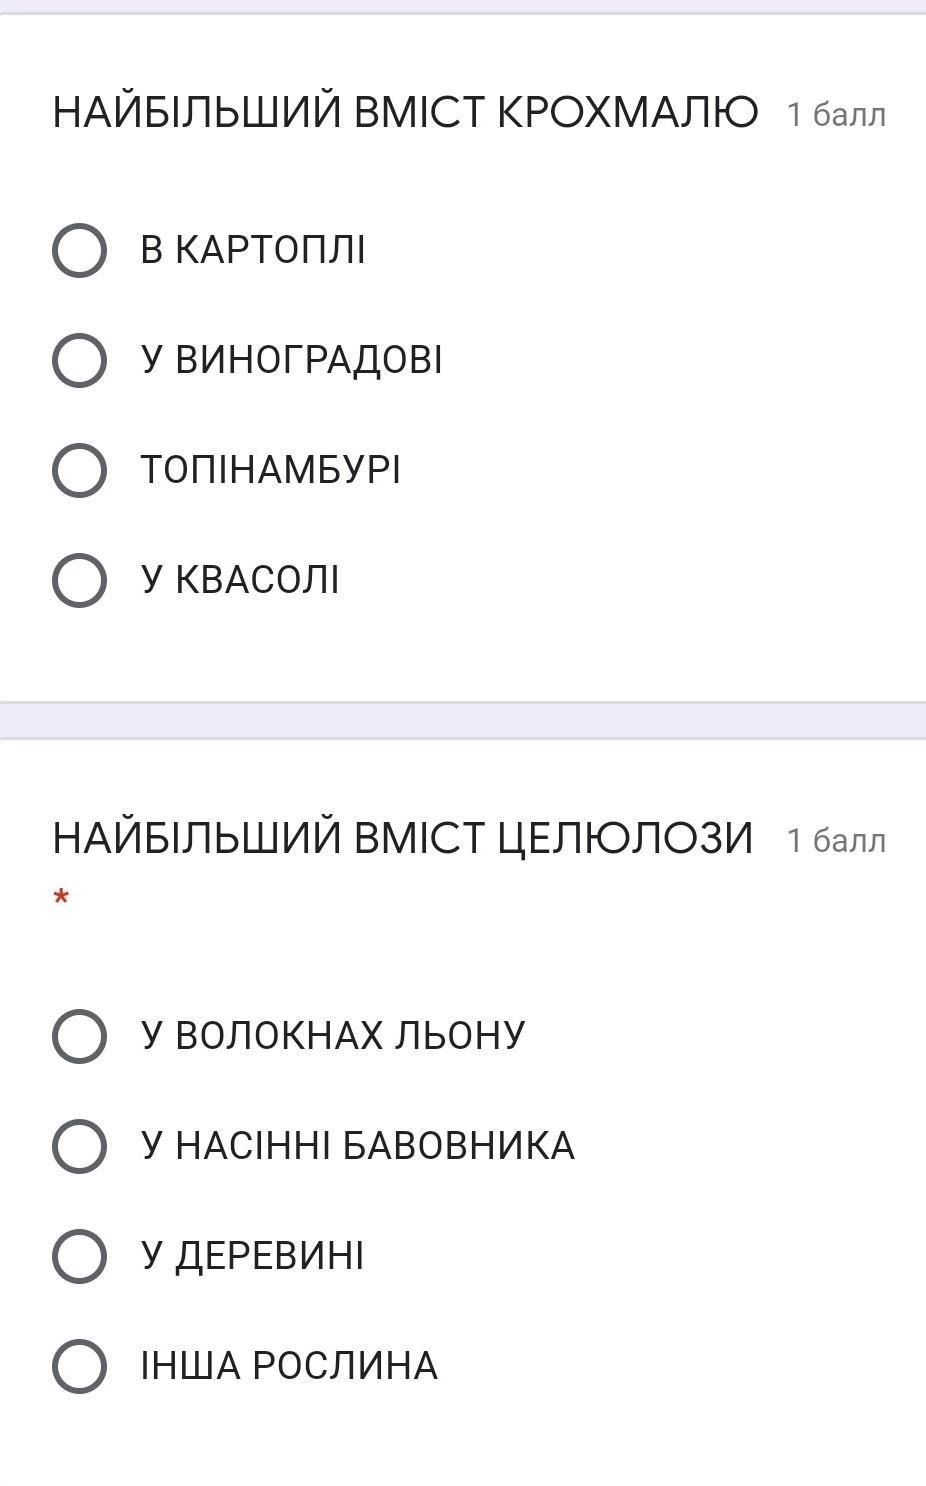Click the НАЙБІЛЬШИЙ ВМІСТ ЦЕЛЮЛОЗИ question title
Viewport: 926px width, 1486px height.
(402, 838)
